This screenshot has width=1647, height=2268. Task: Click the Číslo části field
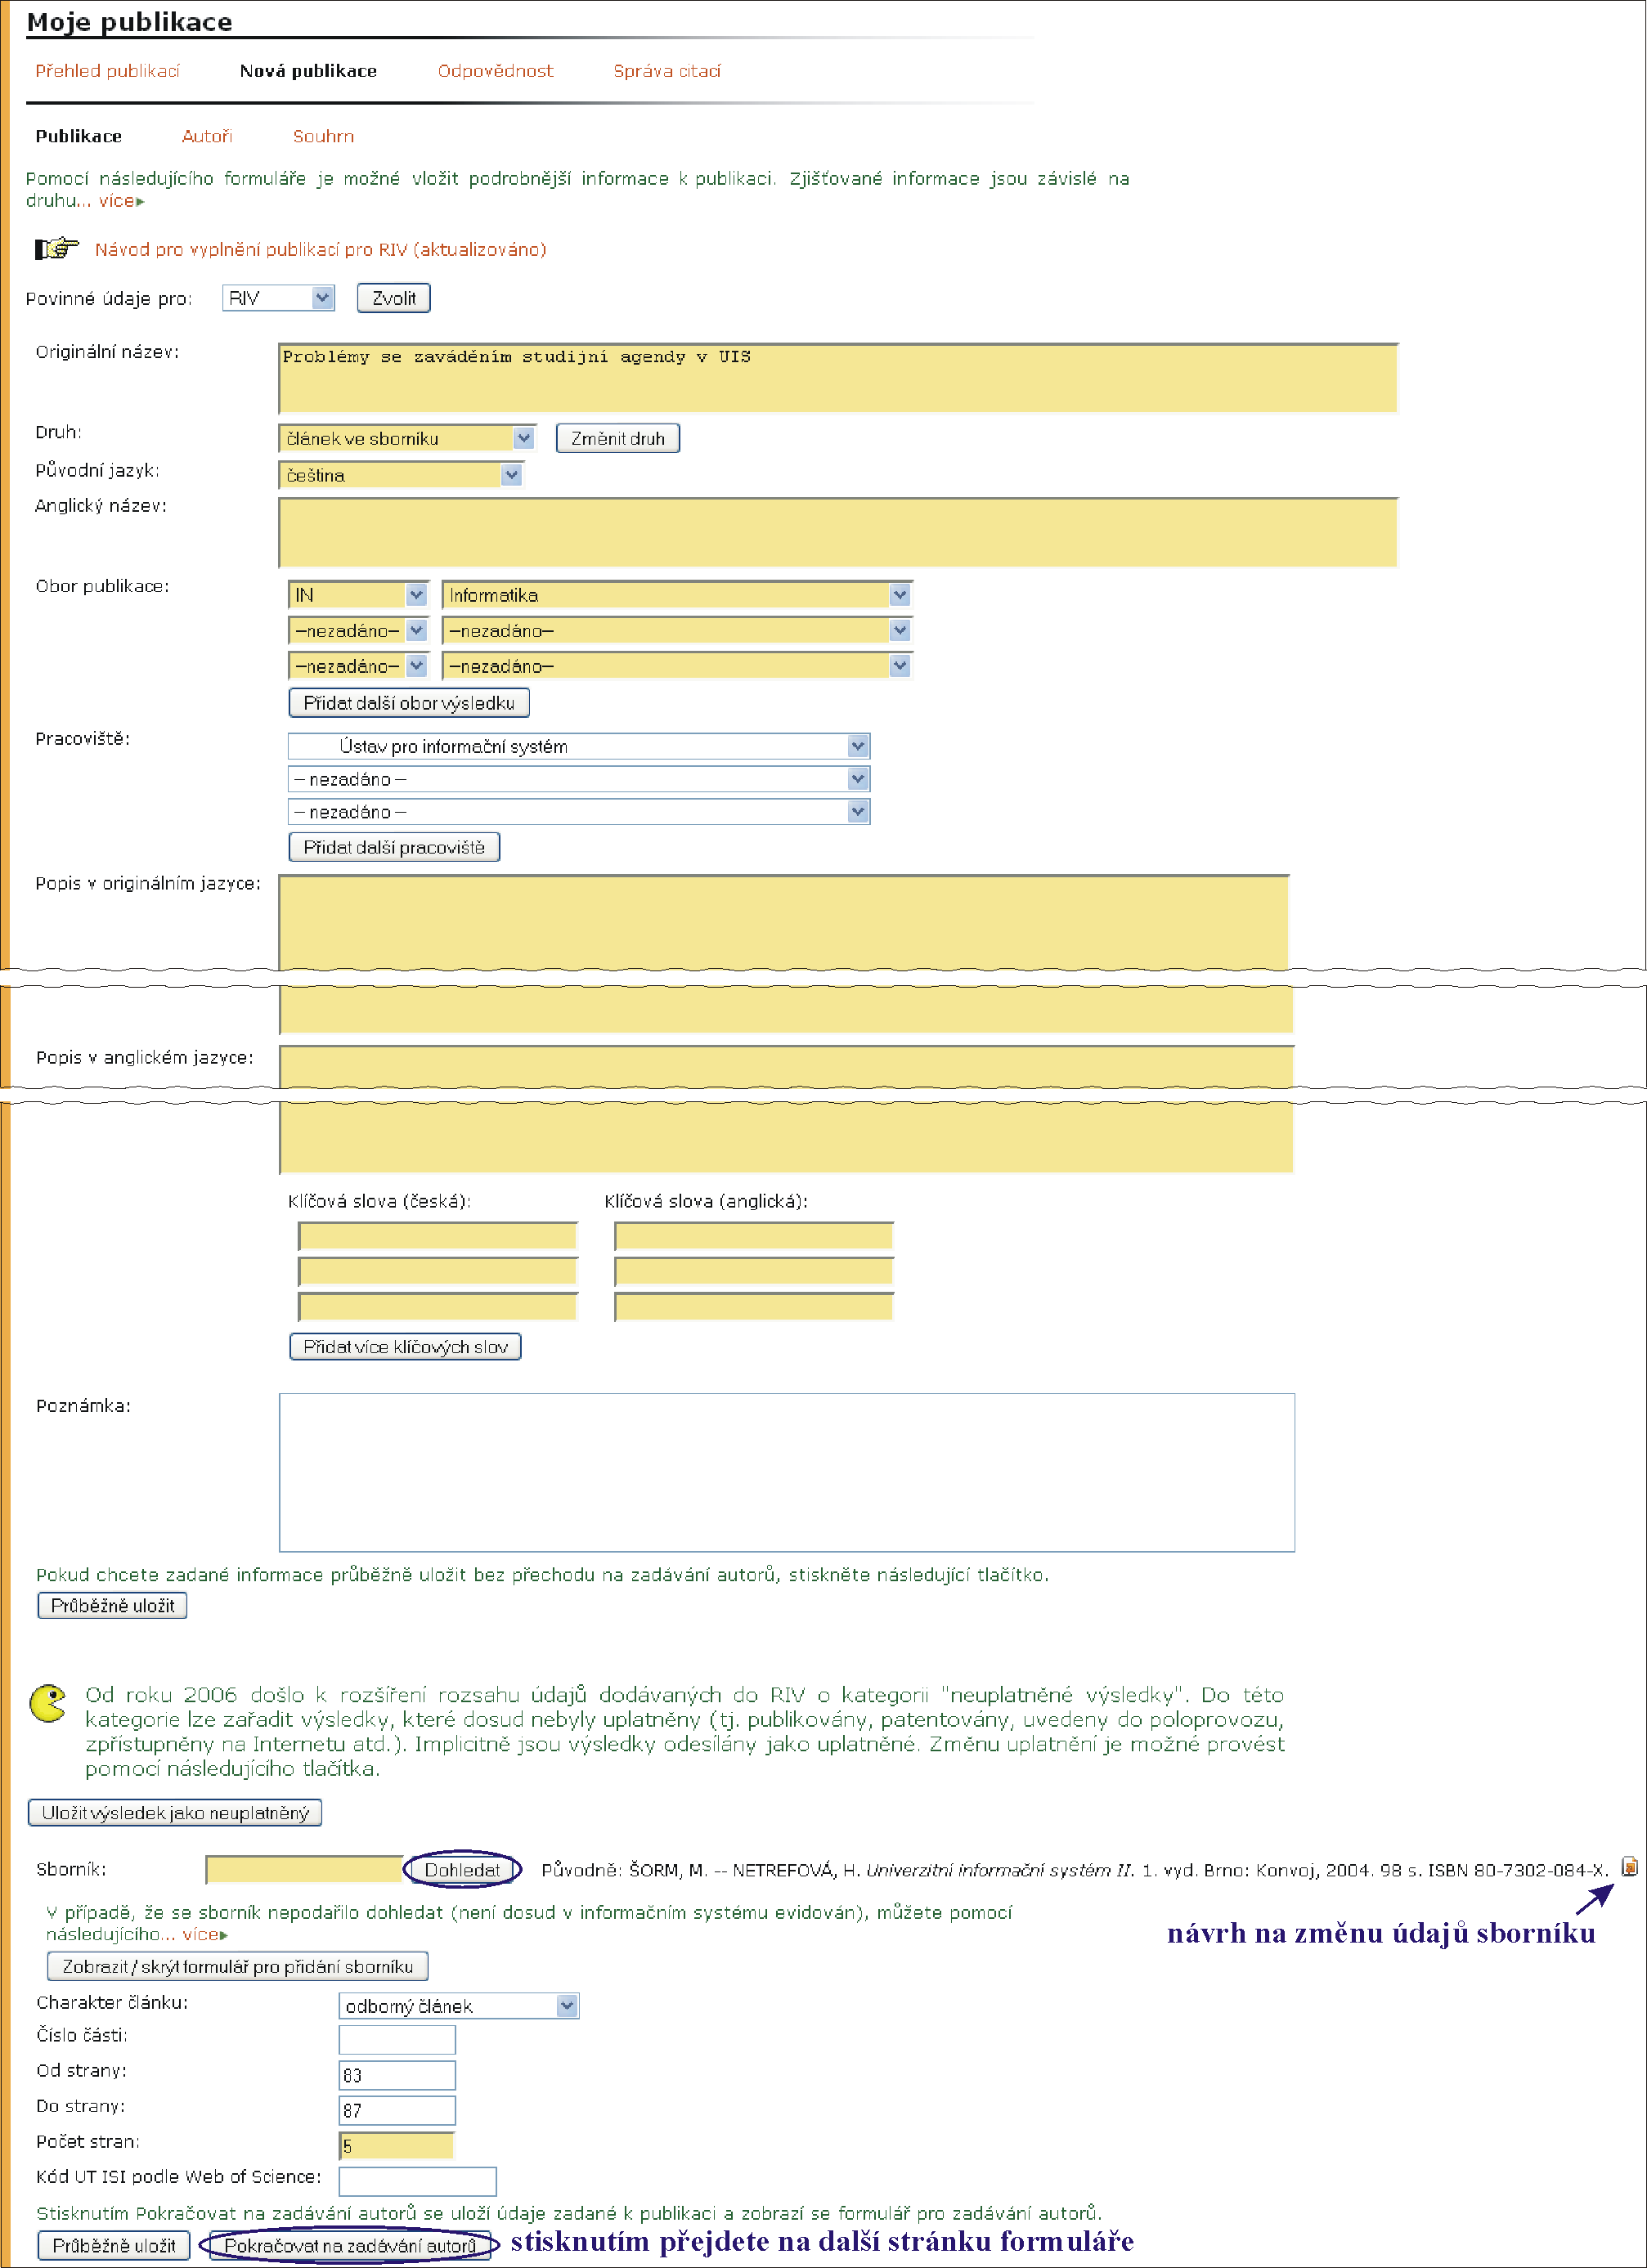click(397, 2039)
